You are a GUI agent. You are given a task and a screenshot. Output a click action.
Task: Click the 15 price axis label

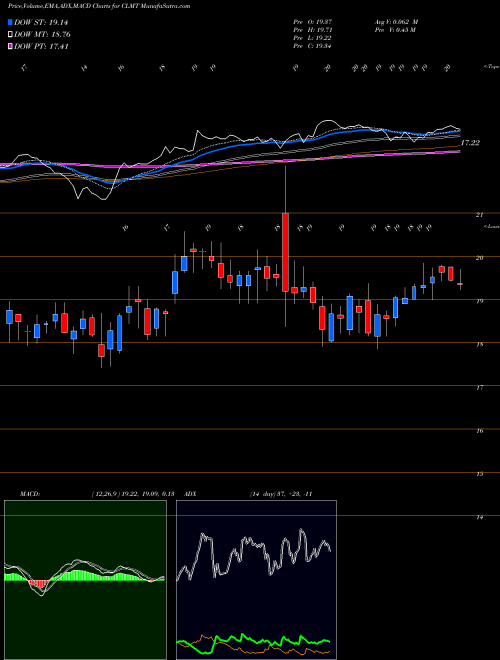tap(479, 474)
